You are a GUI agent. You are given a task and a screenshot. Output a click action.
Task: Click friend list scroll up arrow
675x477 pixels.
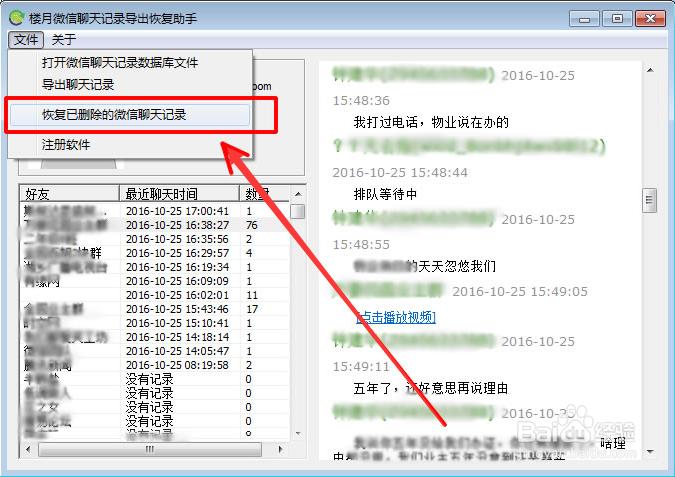point(298,194)
